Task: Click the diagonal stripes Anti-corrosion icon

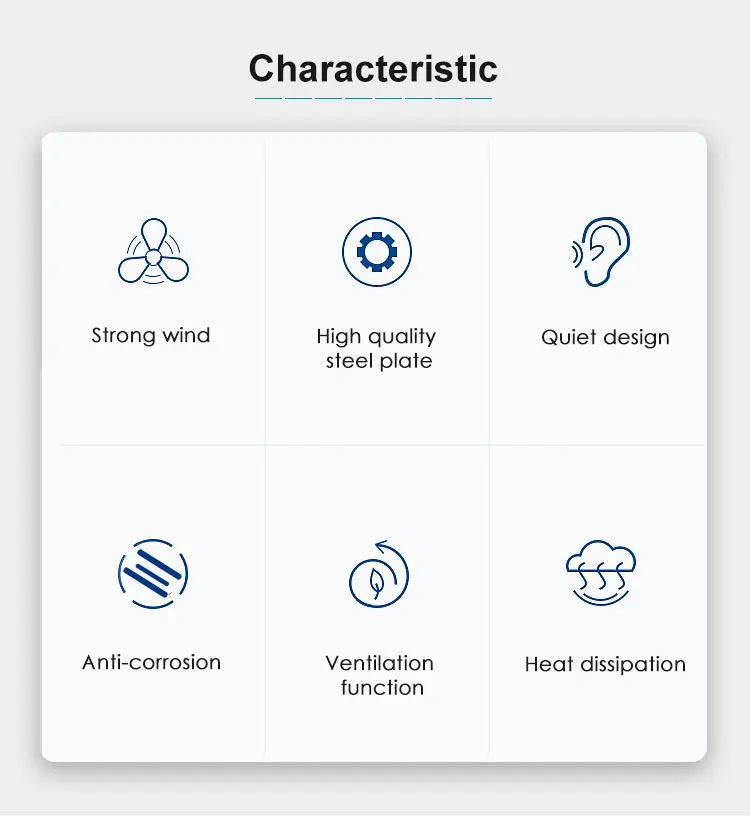Action: 152,575
